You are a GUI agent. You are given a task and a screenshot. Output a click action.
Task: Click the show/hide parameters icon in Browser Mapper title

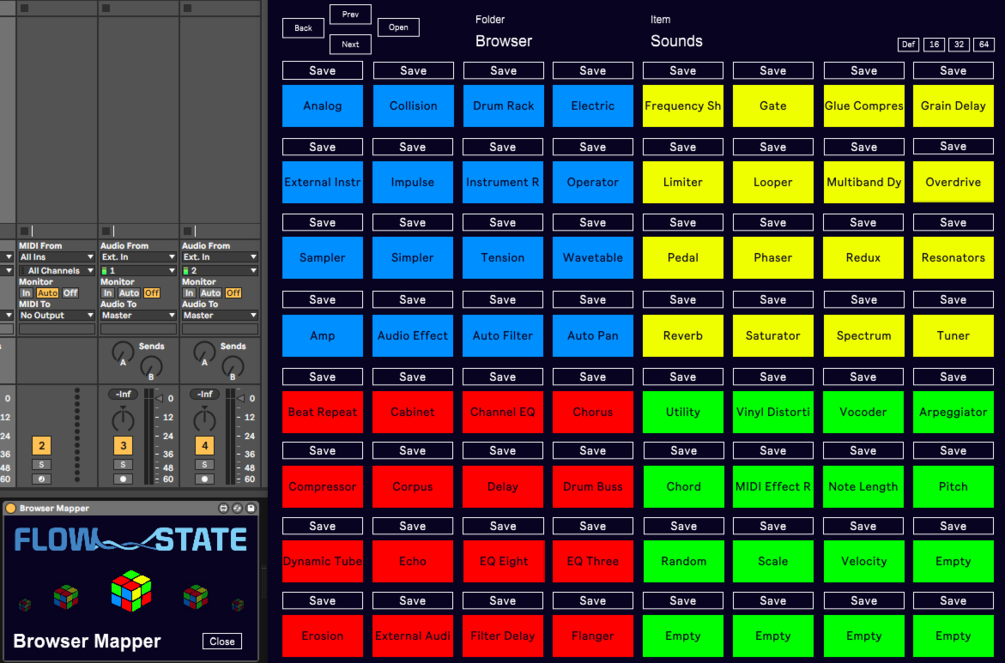(224, 508)
